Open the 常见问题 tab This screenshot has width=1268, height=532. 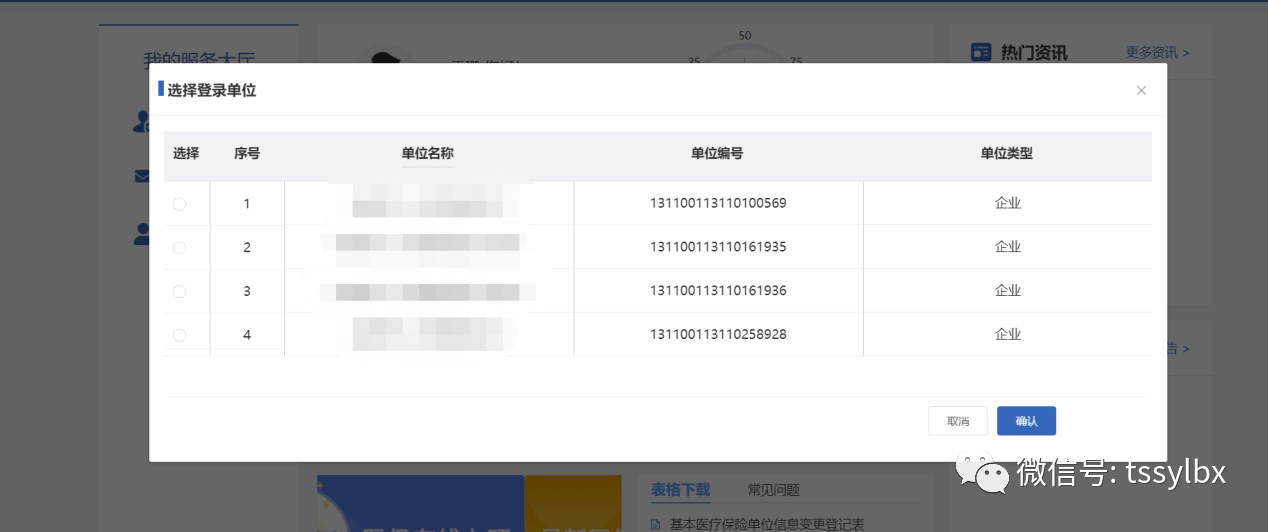point(773,490)
